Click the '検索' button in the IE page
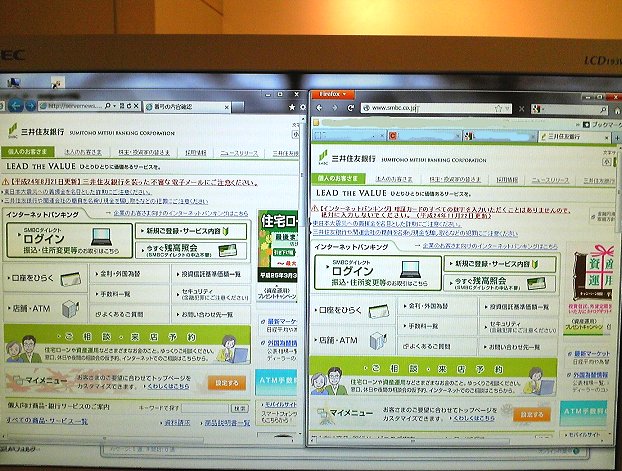This screenshot has width=622, height=471. pos(240,408)
